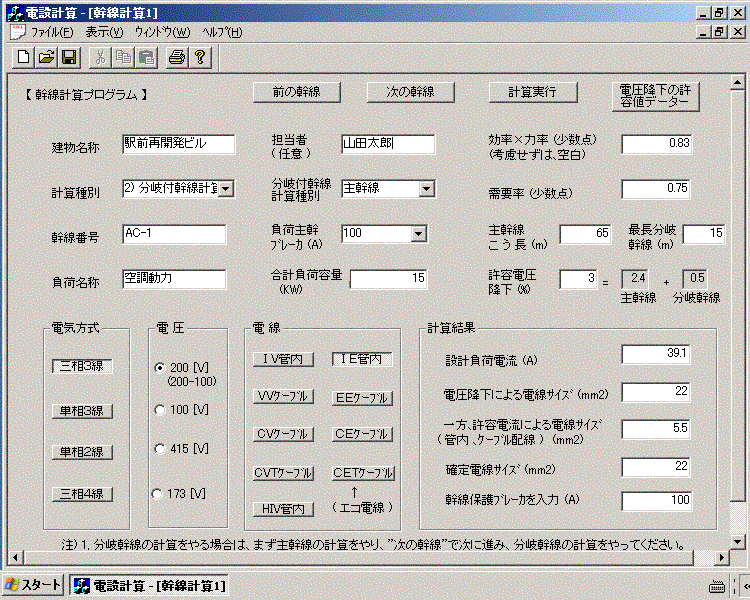Click the Cut scissors toolbar icon

[101, 58]
